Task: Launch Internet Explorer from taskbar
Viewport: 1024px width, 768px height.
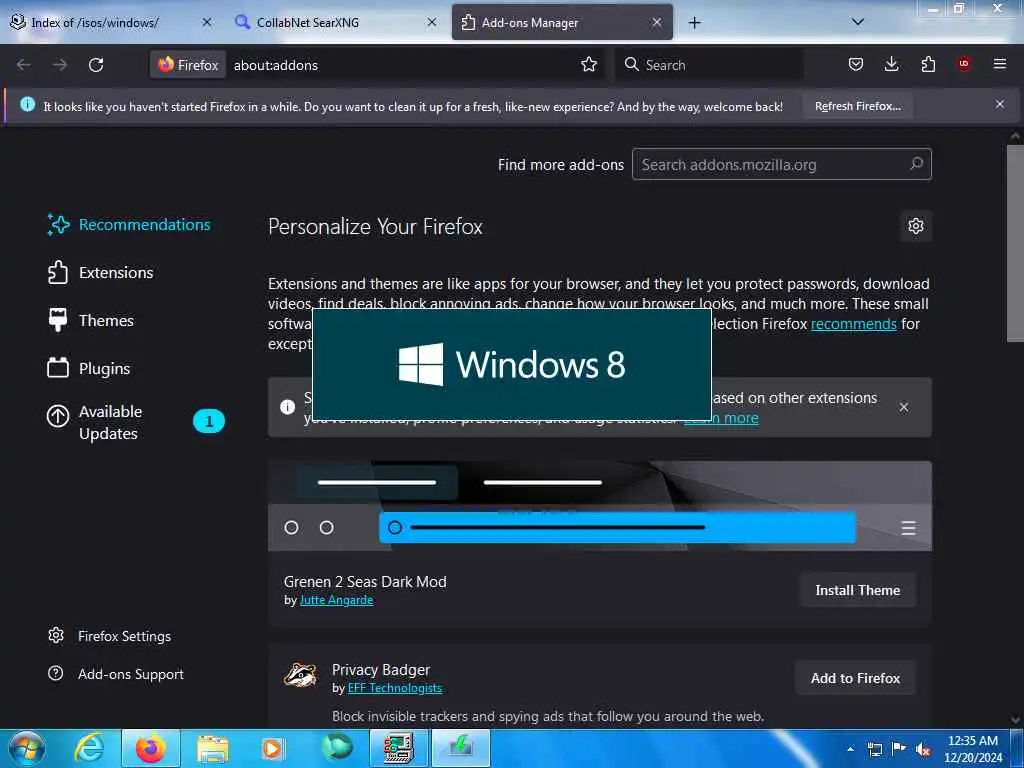Action: pos(89,748)
